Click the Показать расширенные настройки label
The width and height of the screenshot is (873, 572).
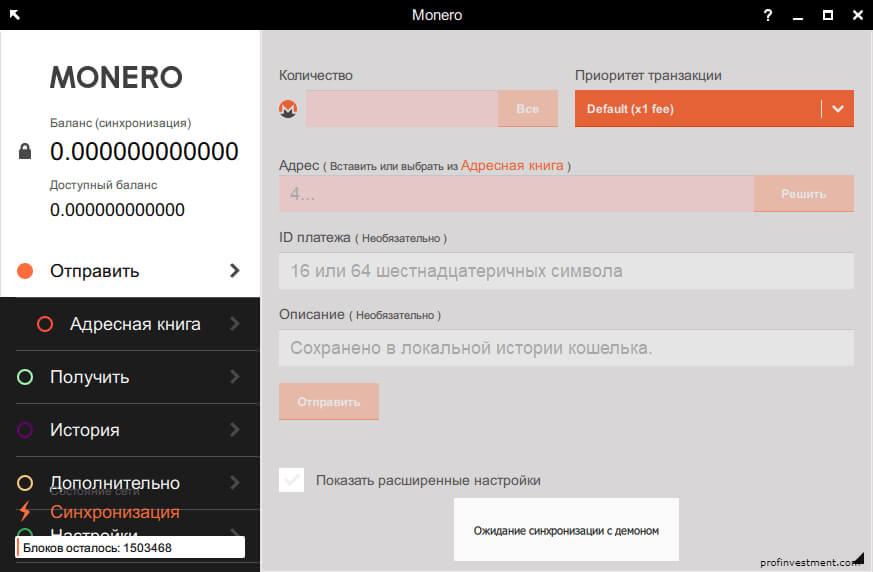click(x=428, y=480)
